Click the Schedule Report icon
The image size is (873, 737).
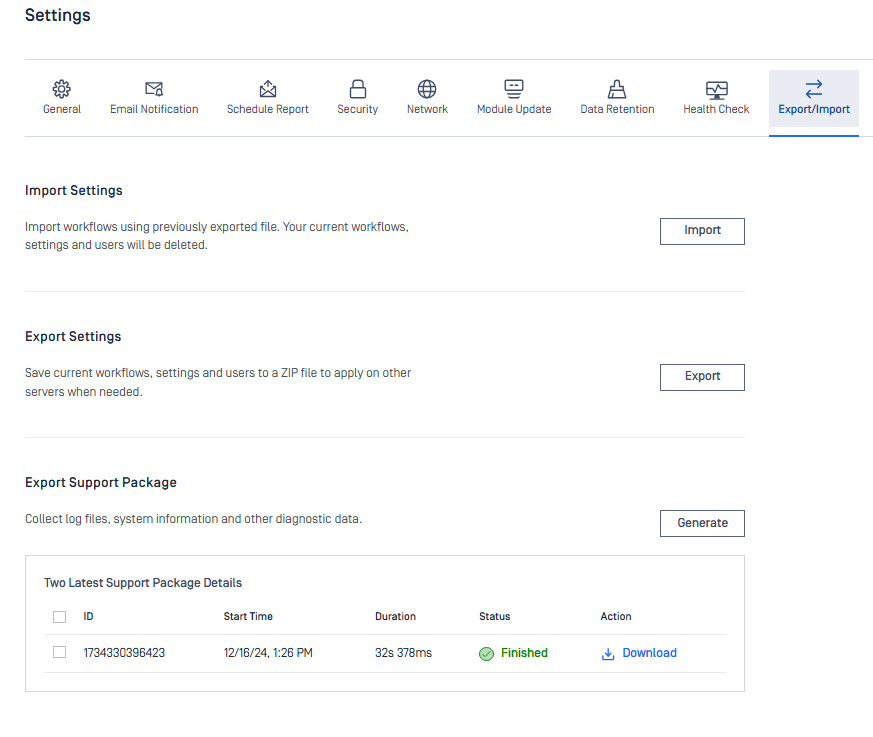pos(268,89)
